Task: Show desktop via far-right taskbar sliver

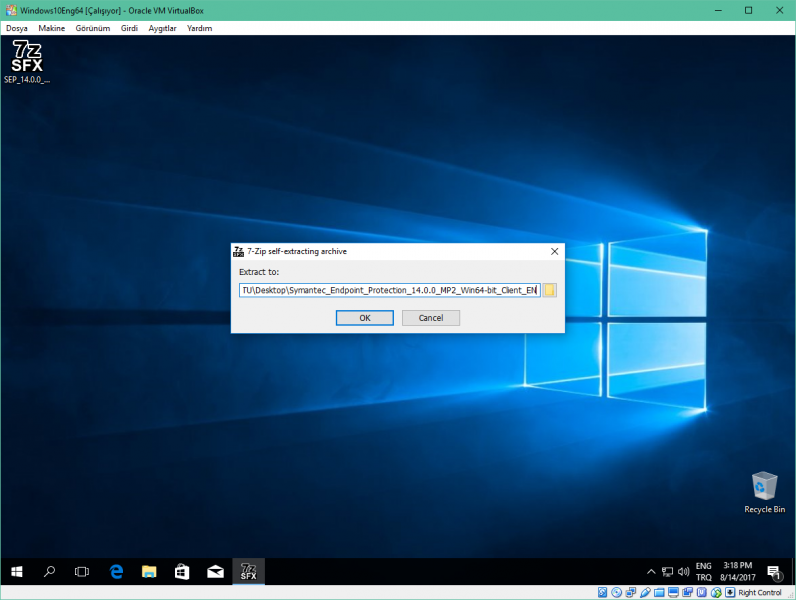Action: pos(793,572)
